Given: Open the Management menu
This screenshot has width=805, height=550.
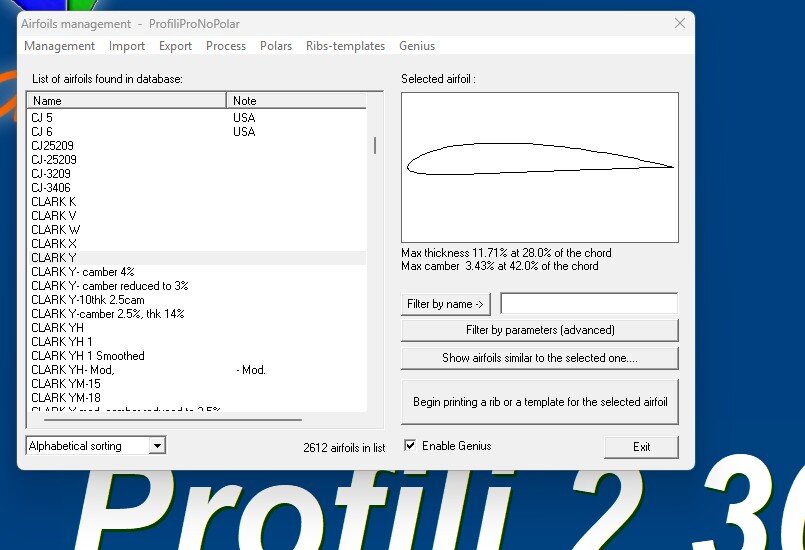Looking at the screenshot, I should click(59, 46).
